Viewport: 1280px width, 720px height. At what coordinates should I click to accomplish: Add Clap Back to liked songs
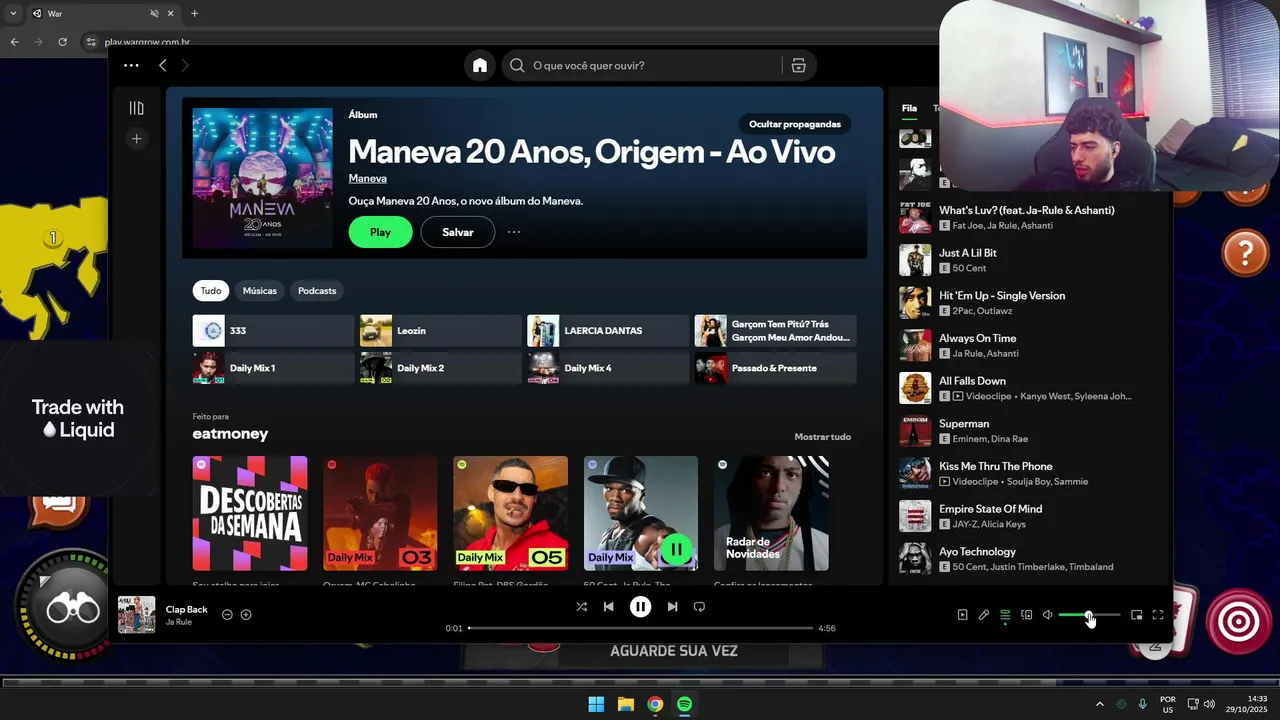pyautogui.click(x=246, y=614)
